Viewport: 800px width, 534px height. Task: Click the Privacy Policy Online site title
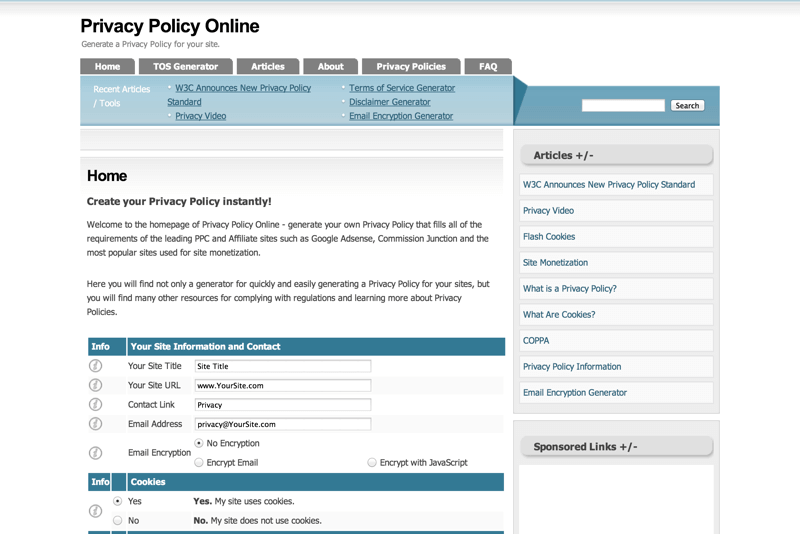click(x=170, y=26)
